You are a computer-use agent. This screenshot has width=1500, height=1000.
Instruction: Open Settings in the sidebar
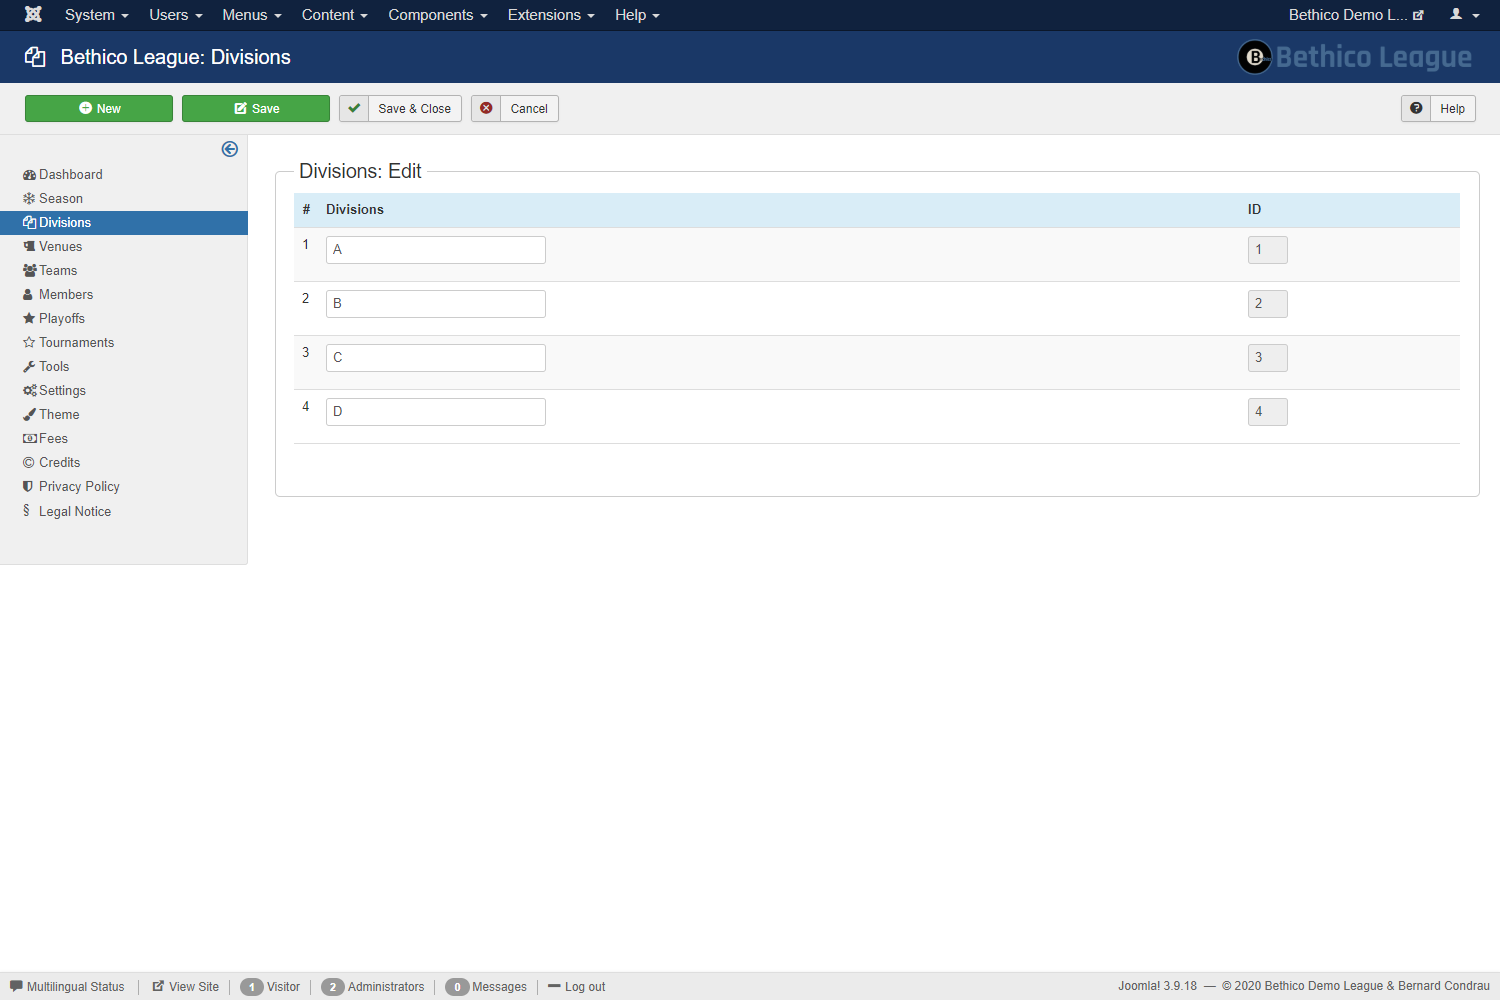(x=61, y=391)
